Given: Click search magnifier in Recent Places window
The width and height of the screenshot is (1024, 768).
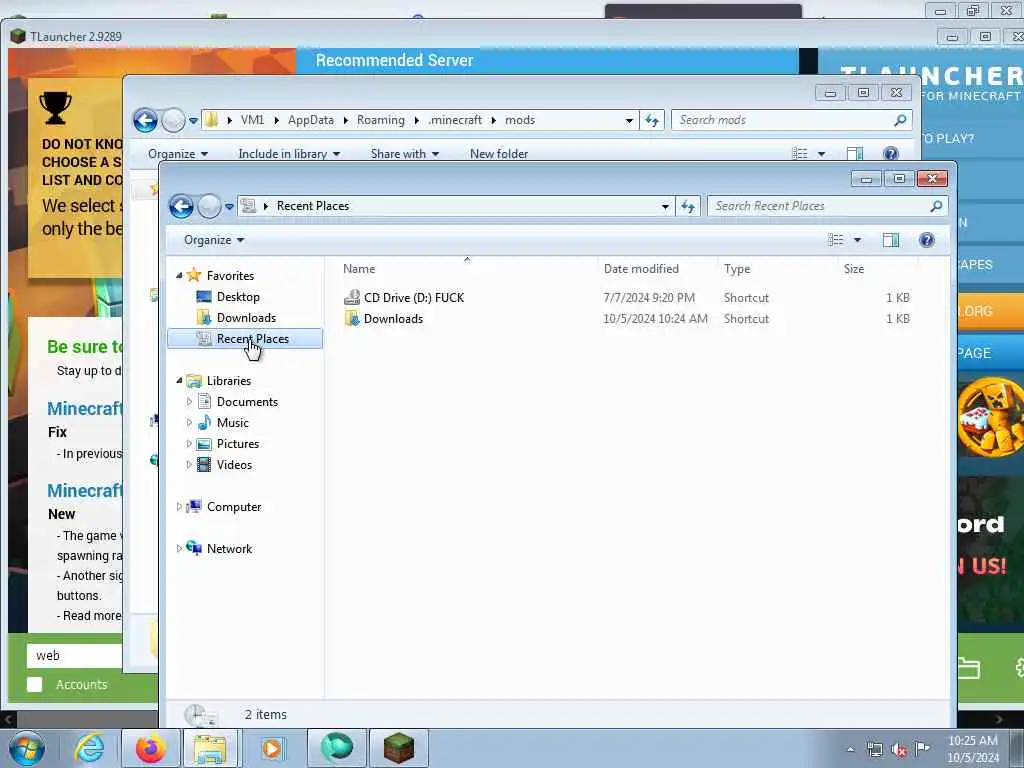Looking at the screenshot, I should click(x=936, y=206).
